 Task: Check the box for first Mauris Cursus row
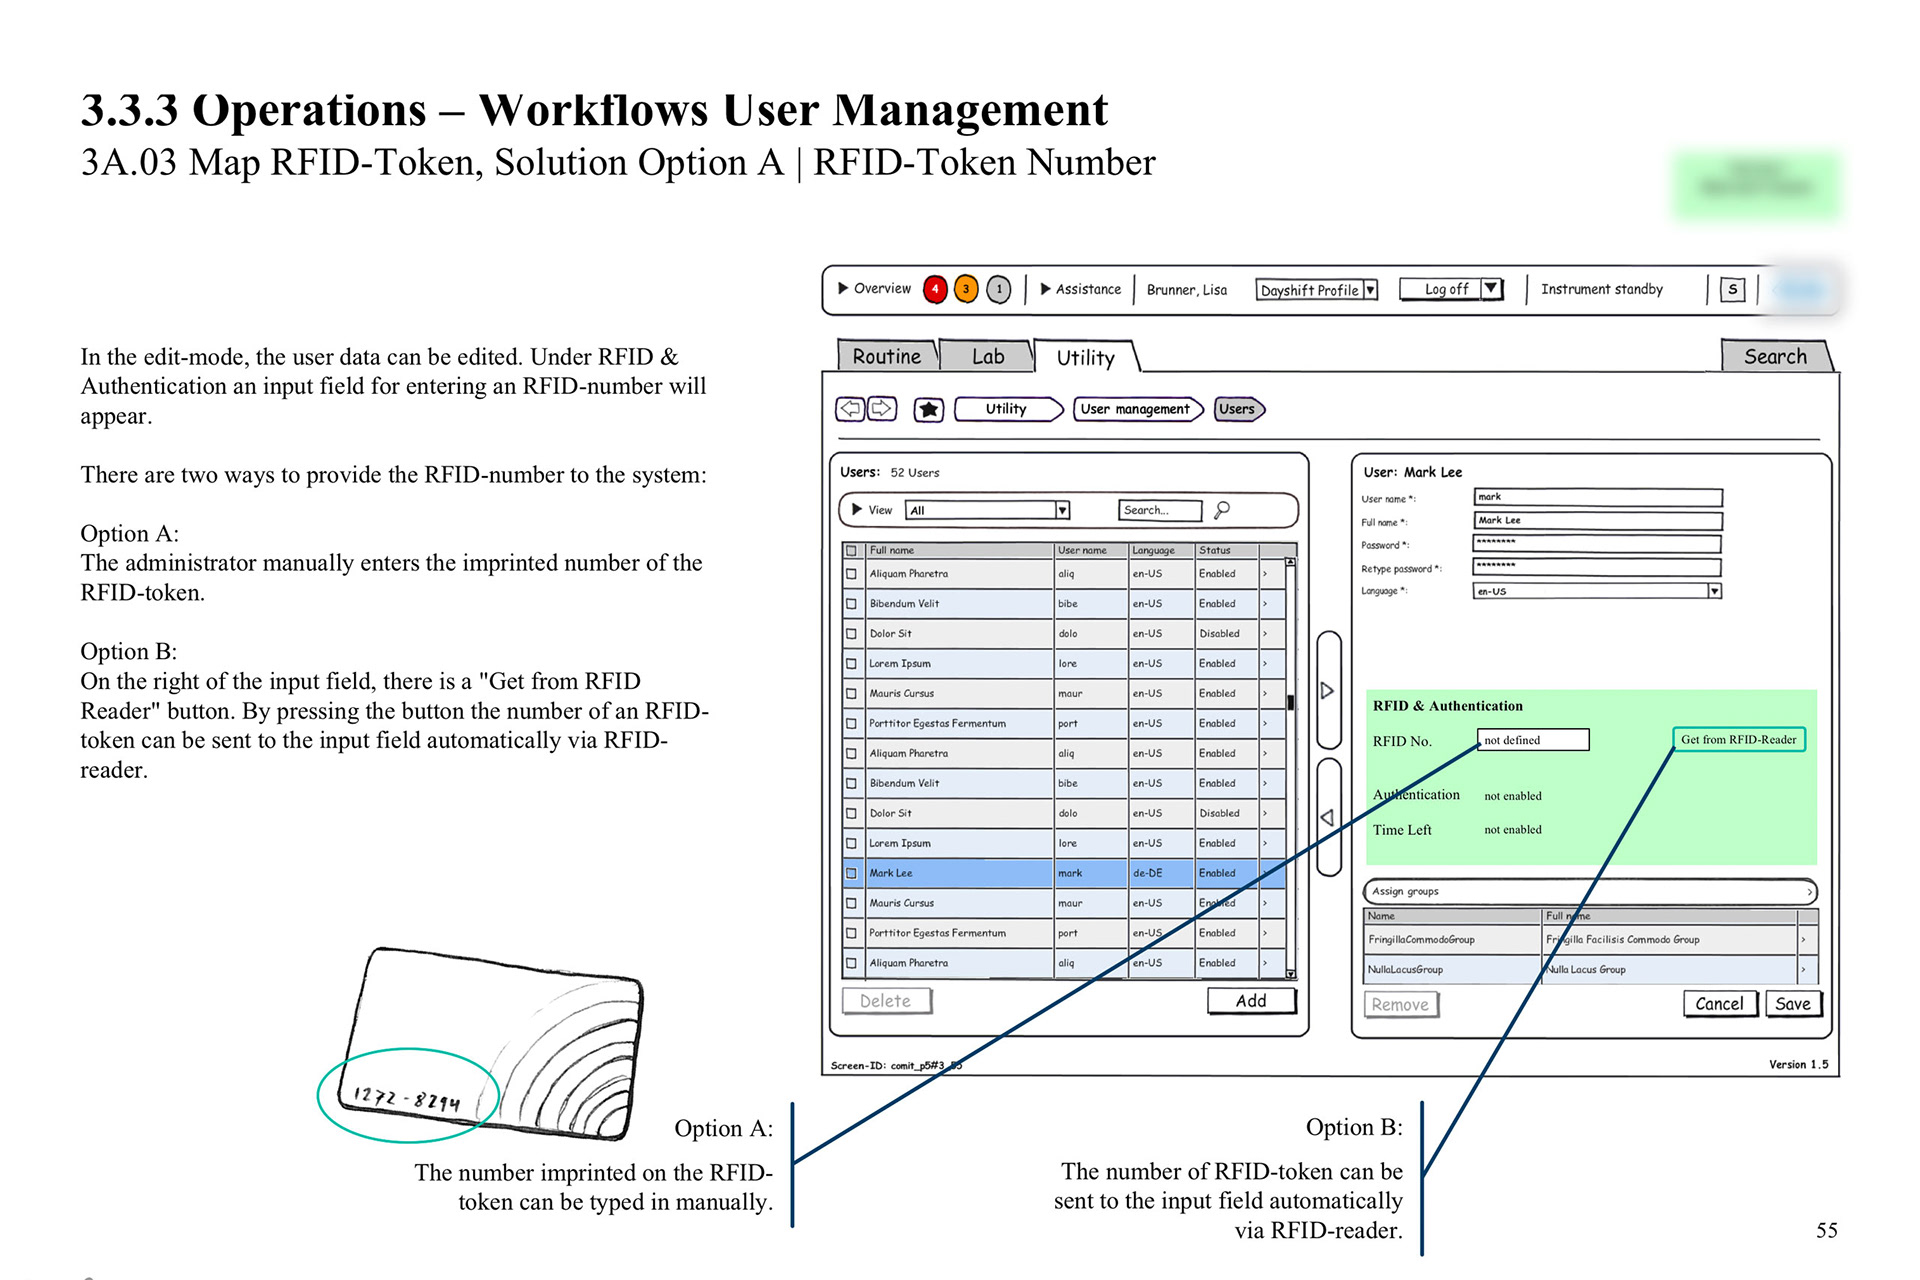[851, 694]
